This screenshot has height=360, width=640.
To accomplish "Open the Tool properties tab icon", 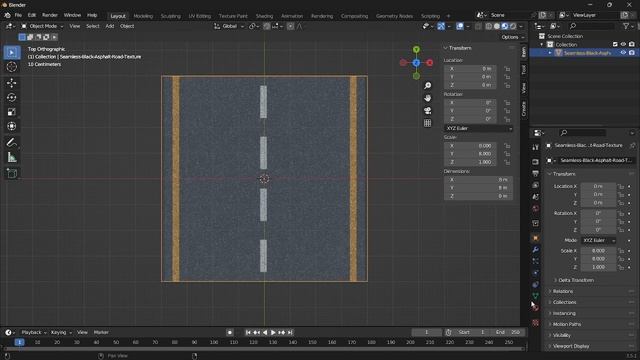I will [x=536, y=147].
